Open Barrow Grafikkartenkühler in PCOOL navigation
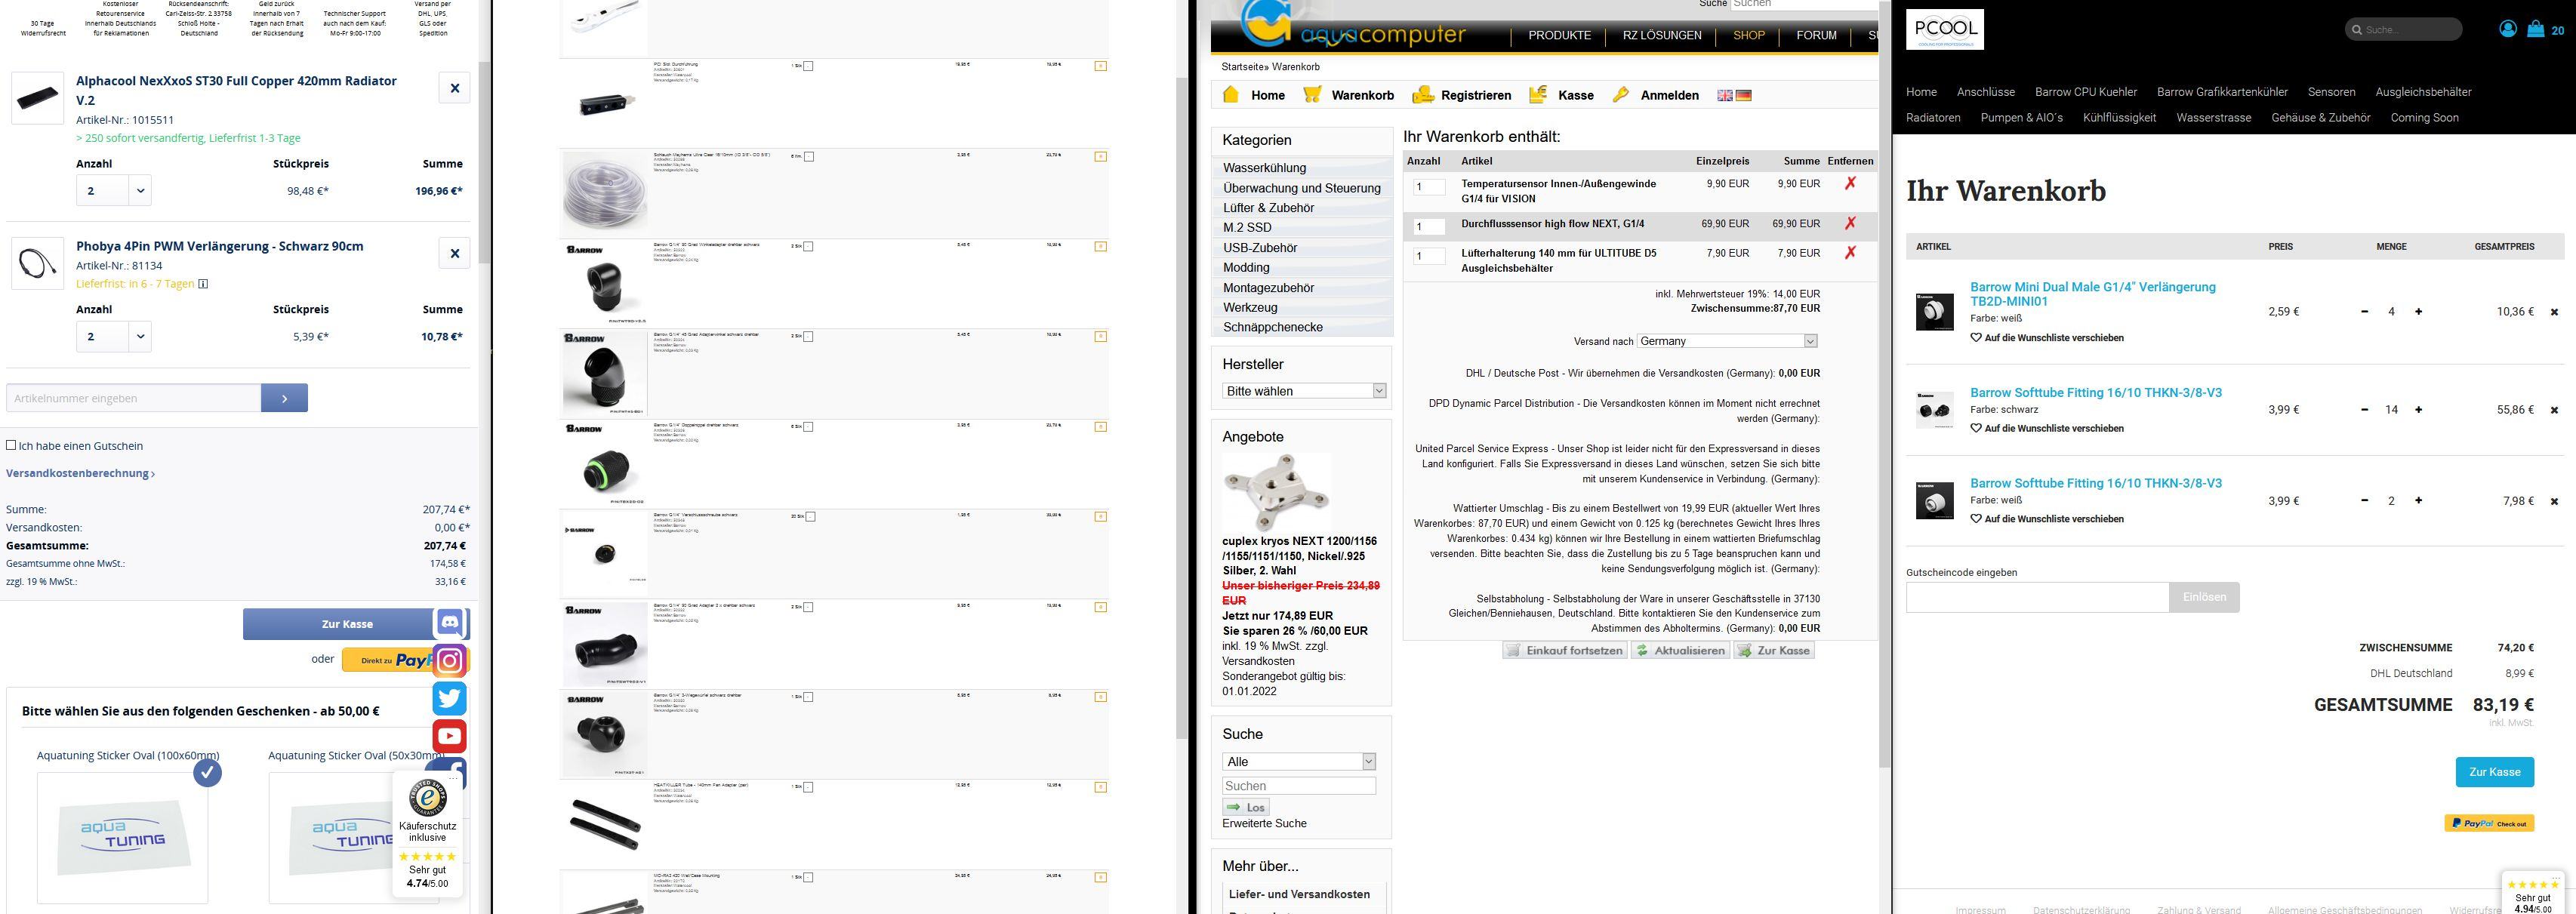The width and height of the screenshot is (2576, 914). click(2222, 92)
